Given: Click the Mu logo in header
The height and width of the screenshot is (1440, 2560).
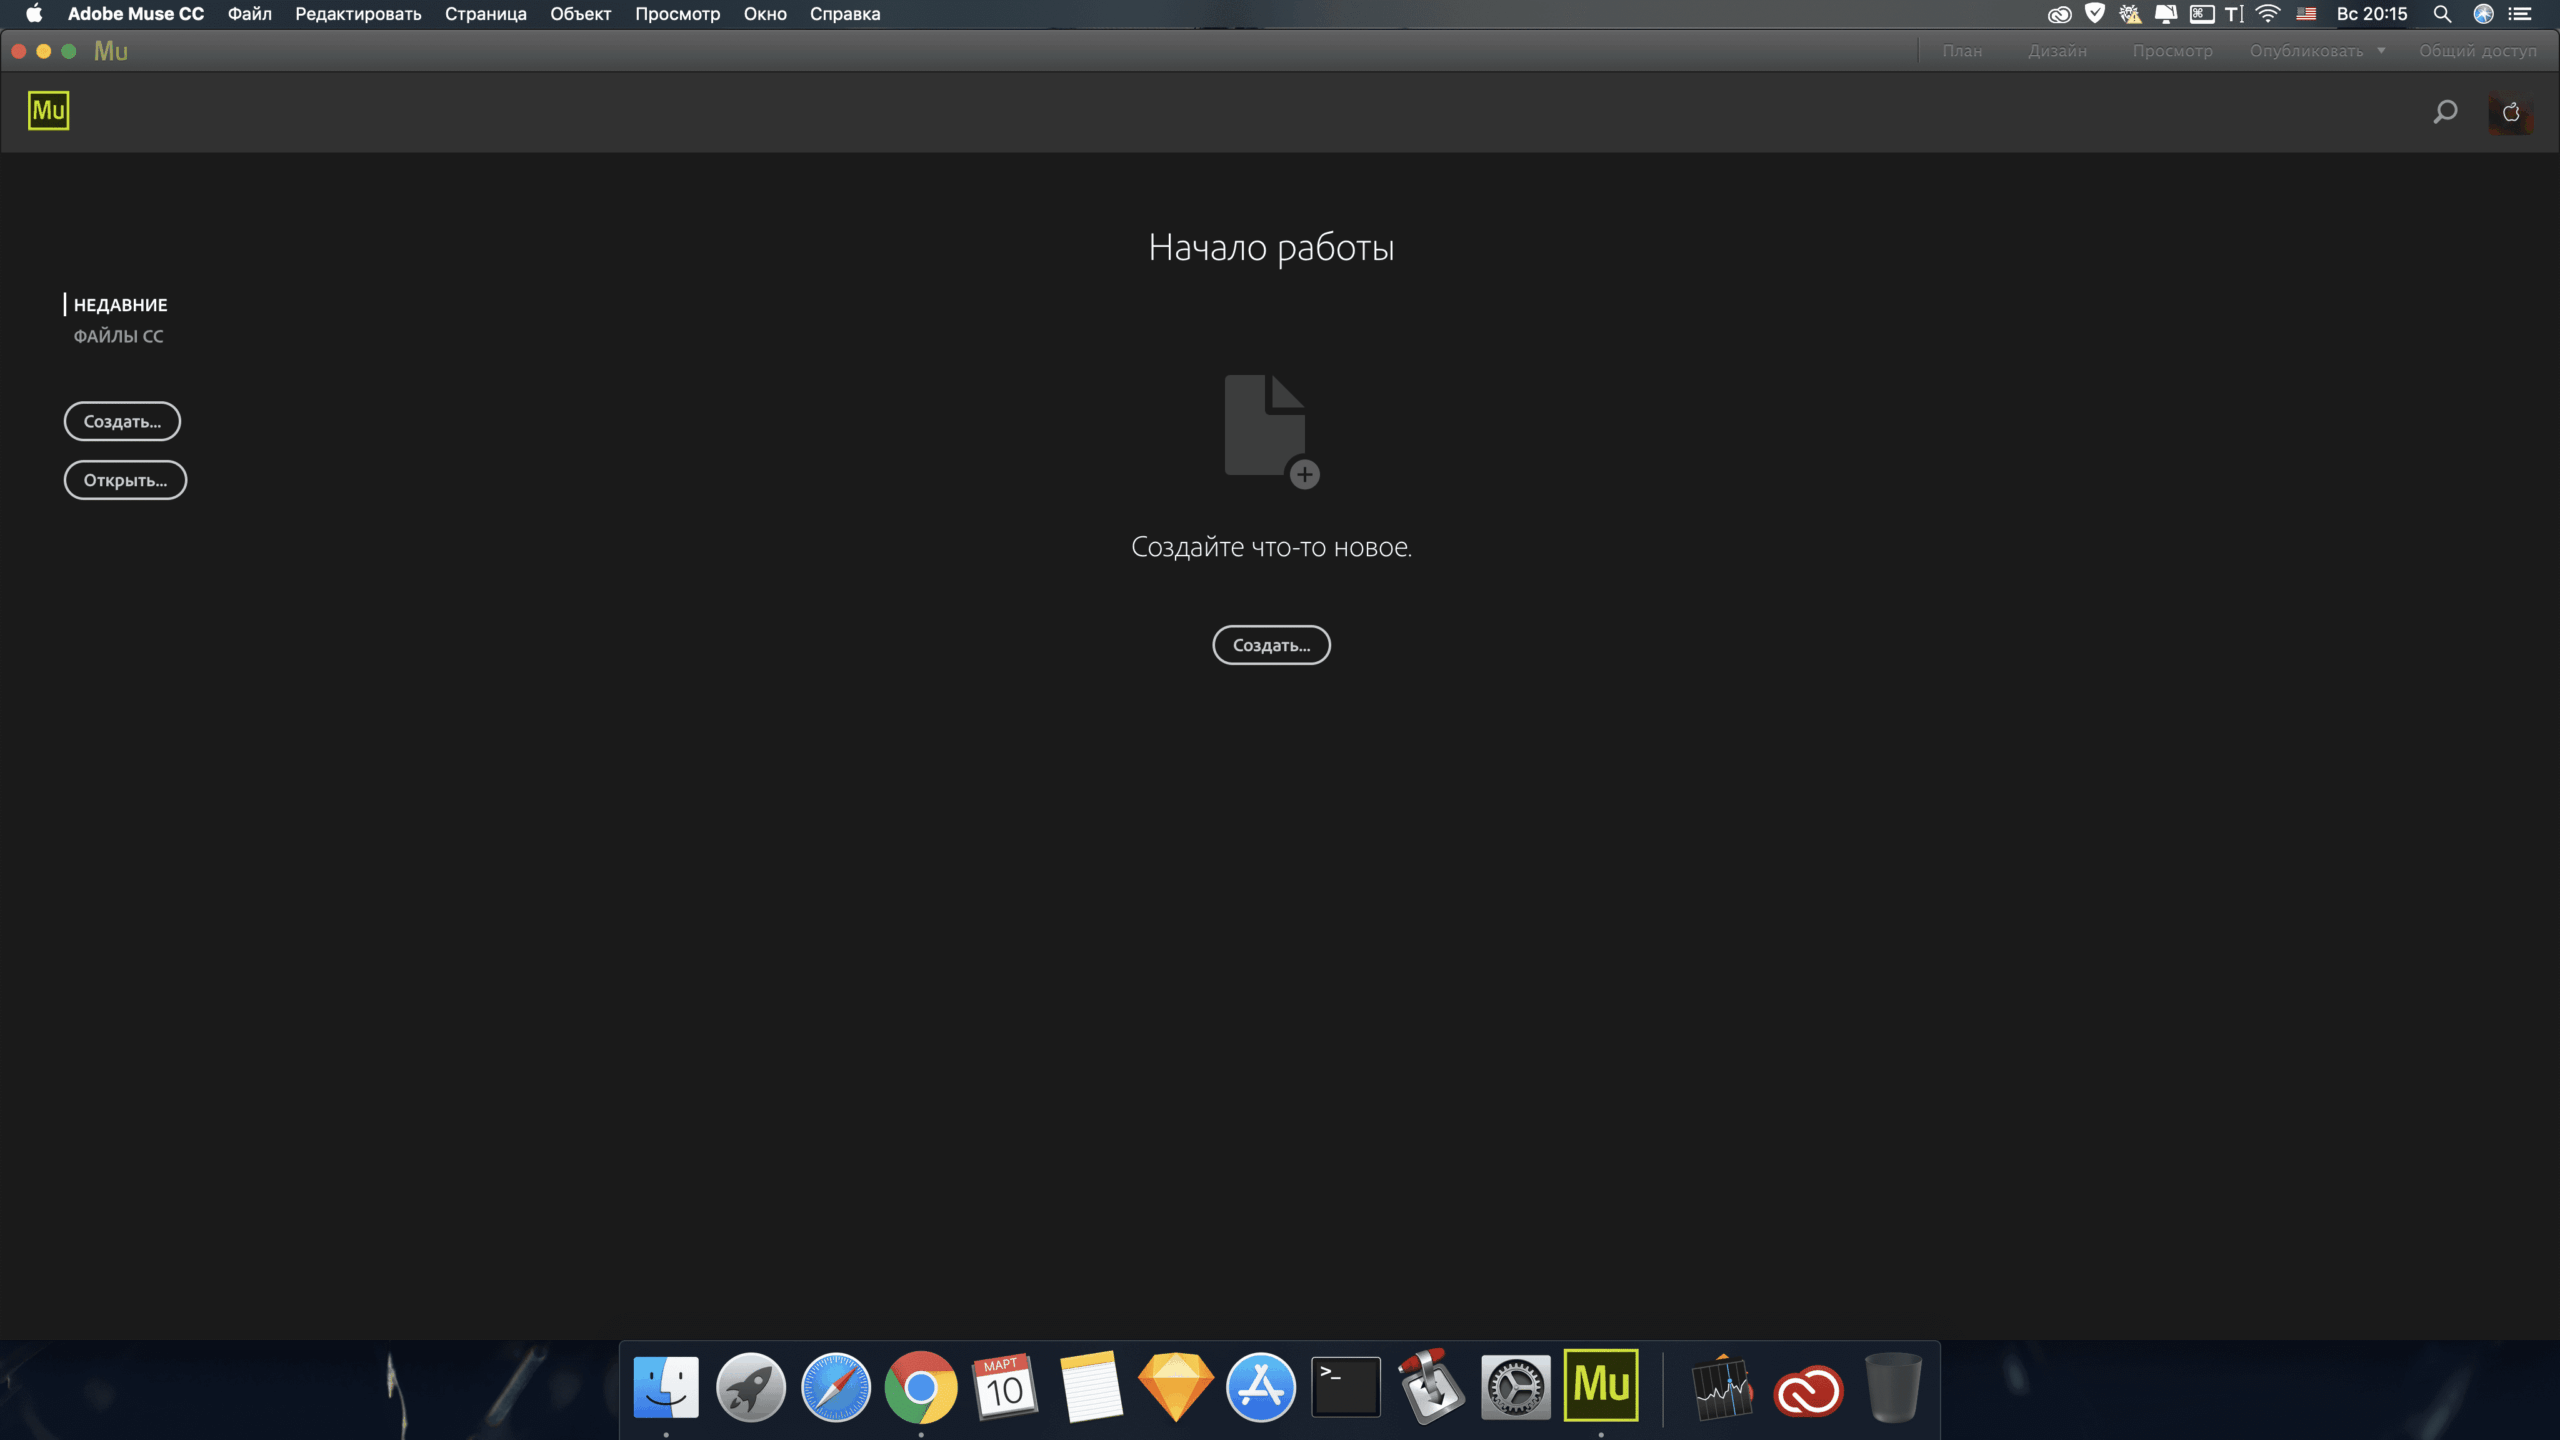Looking at the screenshot, I should pos(48,111).
